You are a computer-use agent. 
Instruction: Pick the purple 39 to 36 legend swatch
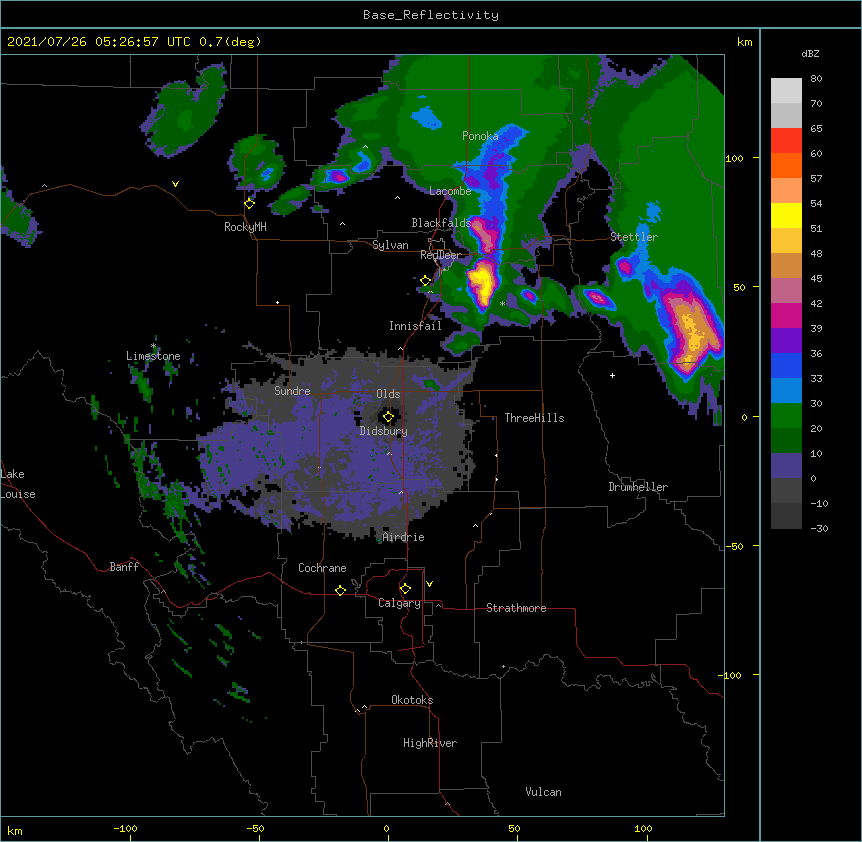[x=786, y=341]
